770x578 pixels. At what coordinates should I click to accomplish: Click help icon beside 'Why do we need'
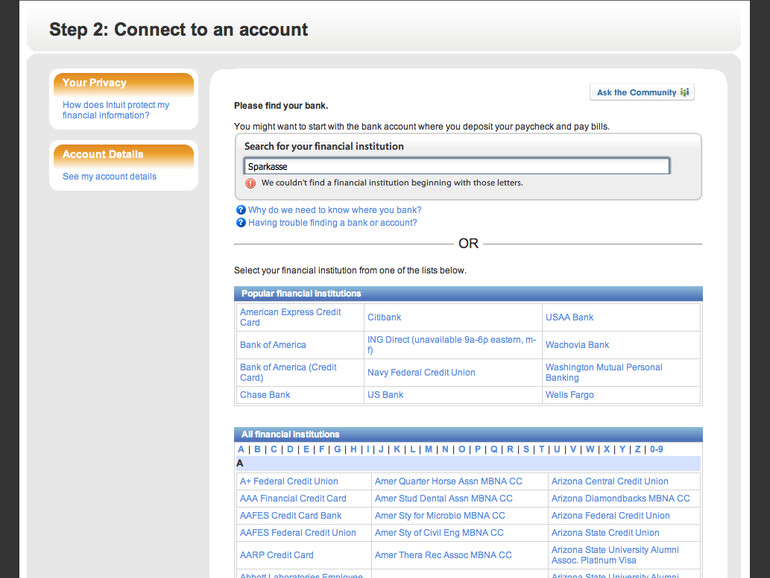(241, 210)
